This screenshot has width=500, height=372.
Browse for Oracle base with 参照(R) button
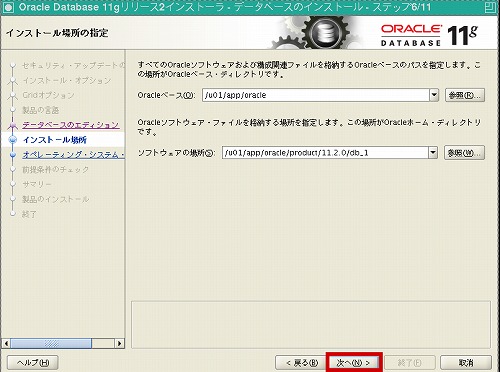[x=465, y=95]
